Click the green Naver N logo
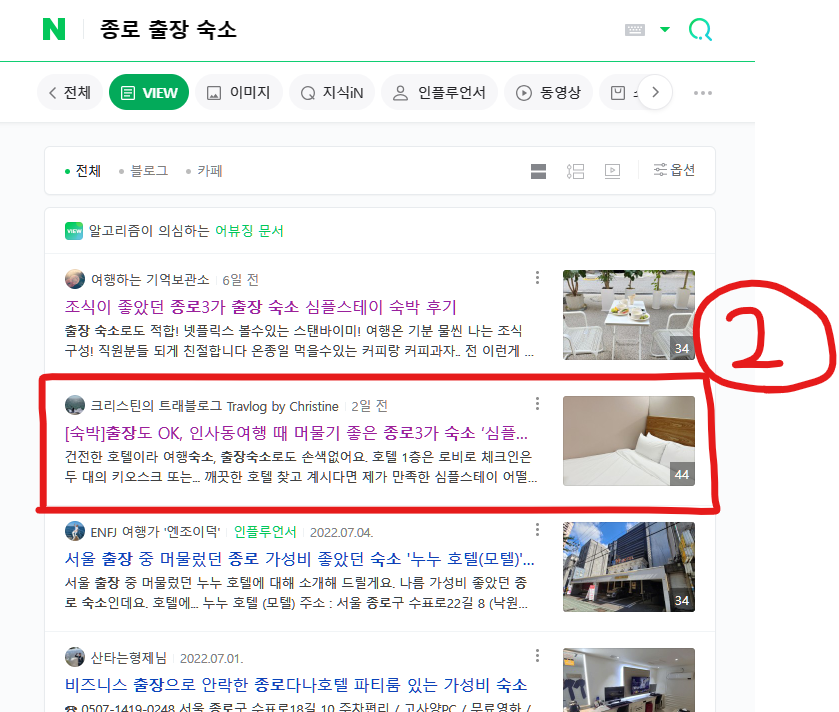 pyautogui.click(x=54, y=29)
